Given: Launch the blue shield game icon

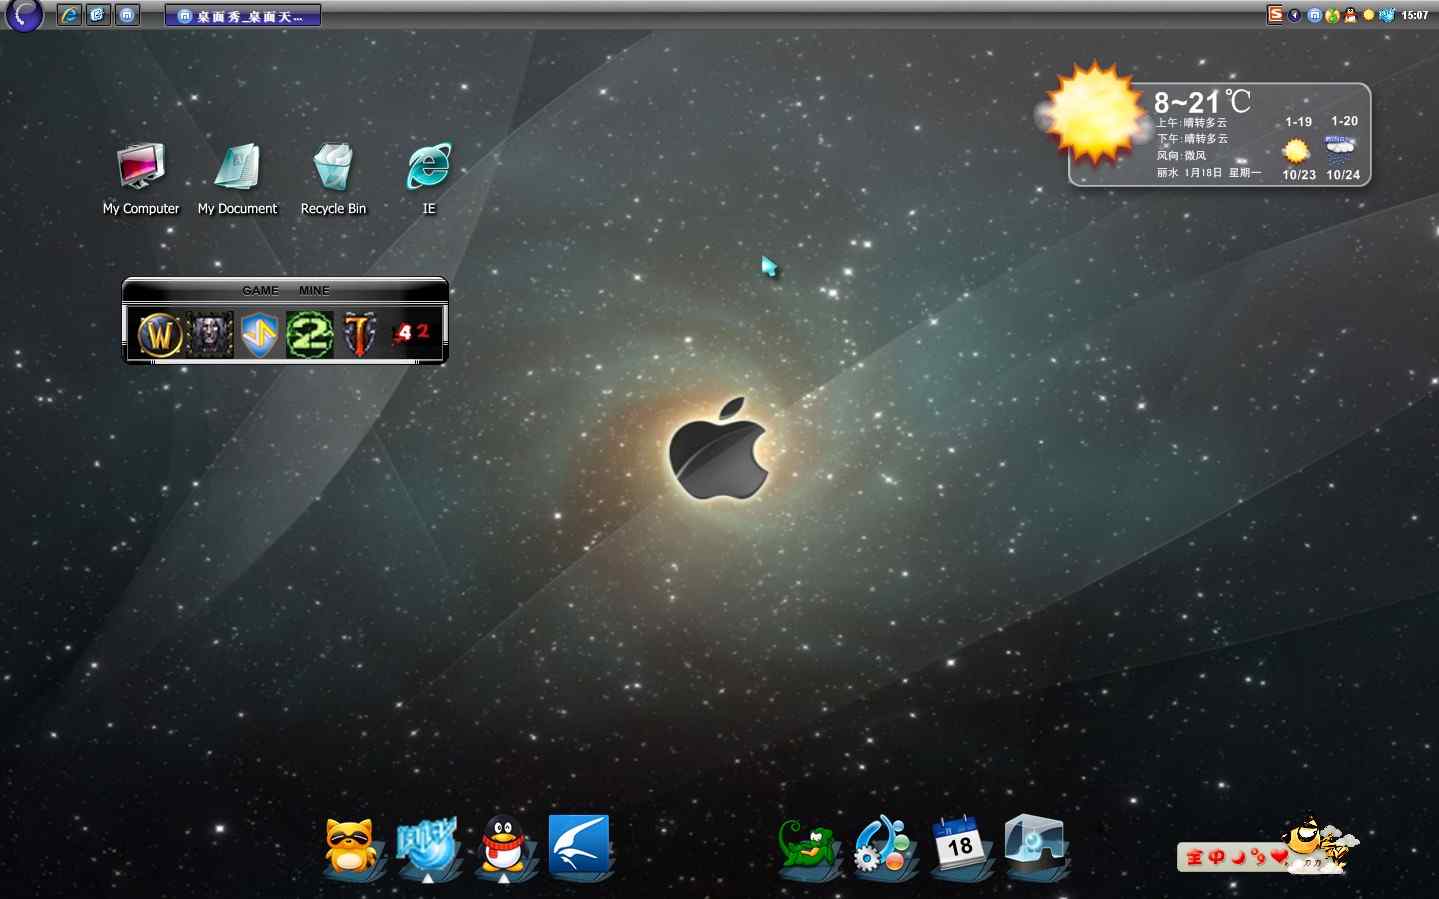Looking at the screenshot, I should (260, 334).
